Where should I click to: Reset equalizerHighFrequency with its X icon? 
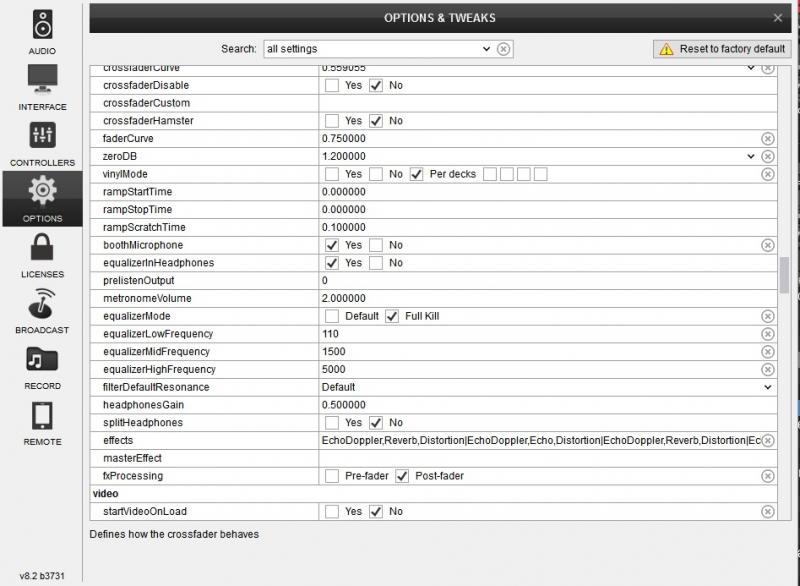pos(767,369)
